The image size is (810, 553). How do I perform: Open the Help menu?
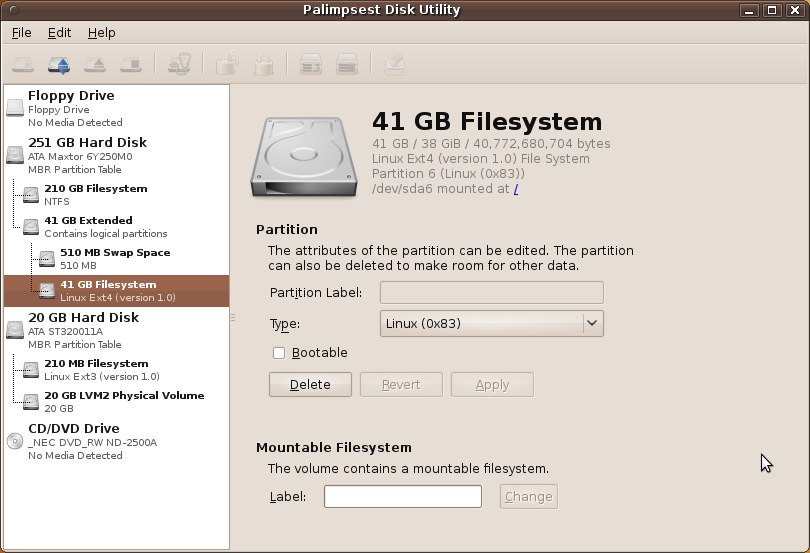coord(101,33)
